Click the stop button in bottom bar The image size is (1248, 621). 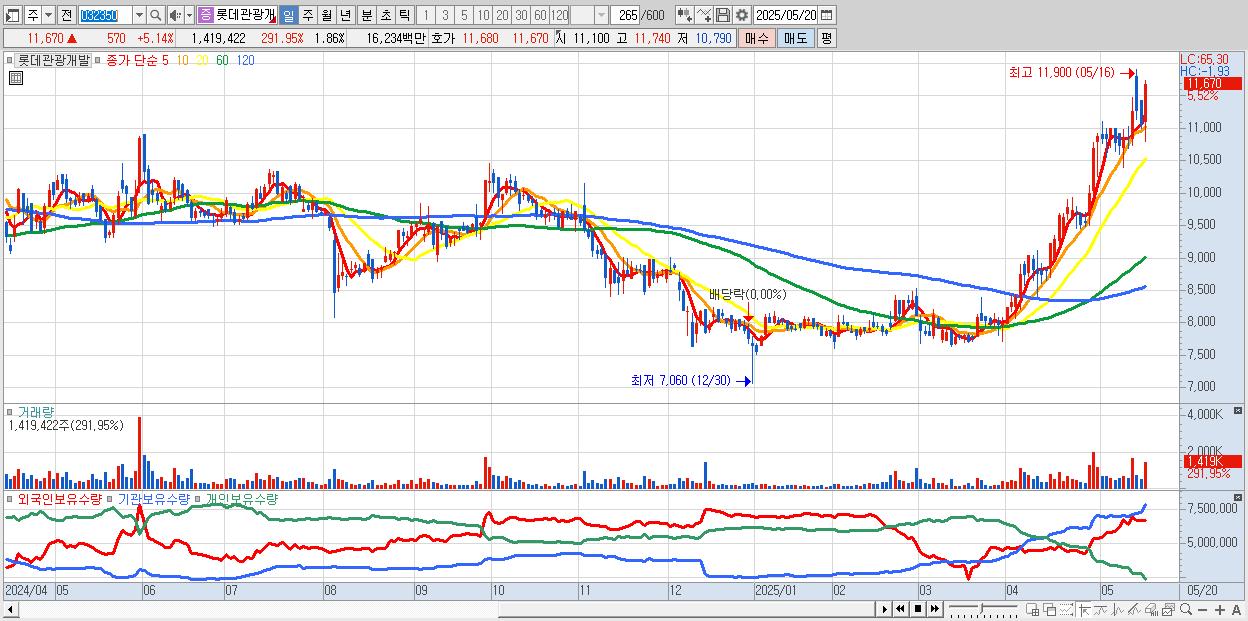(918, 609)
